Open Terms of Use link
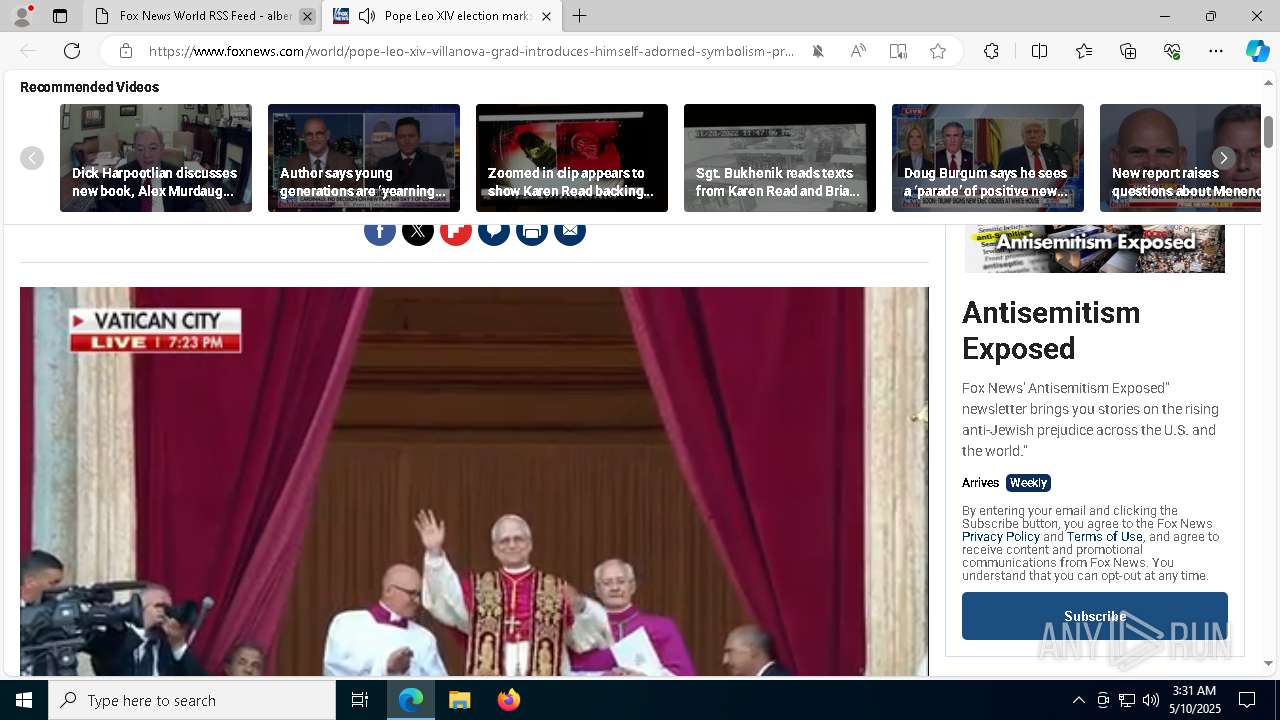Screen dimensions: 1280x720 tap(1104, 537)
